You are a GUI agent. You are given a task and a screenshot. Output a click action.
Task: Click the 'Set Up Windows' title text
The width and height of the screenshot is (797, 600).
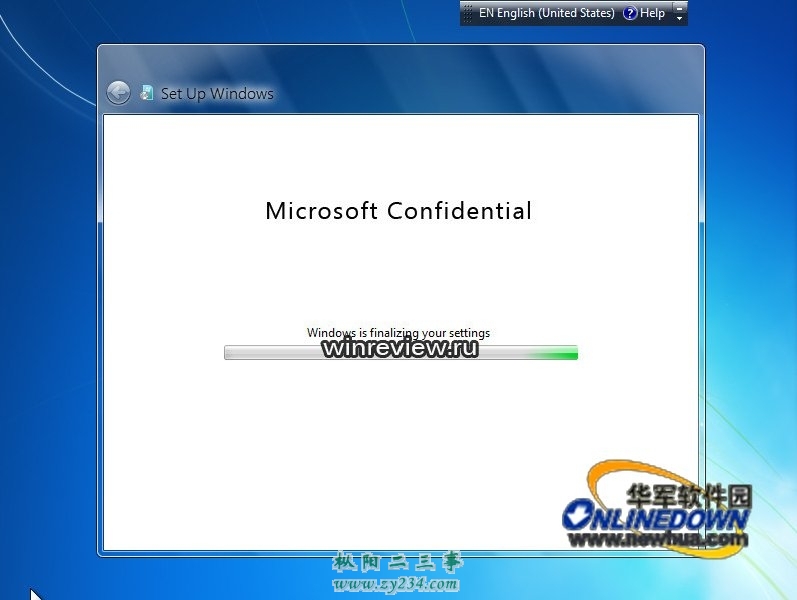(x=217, y=94)
